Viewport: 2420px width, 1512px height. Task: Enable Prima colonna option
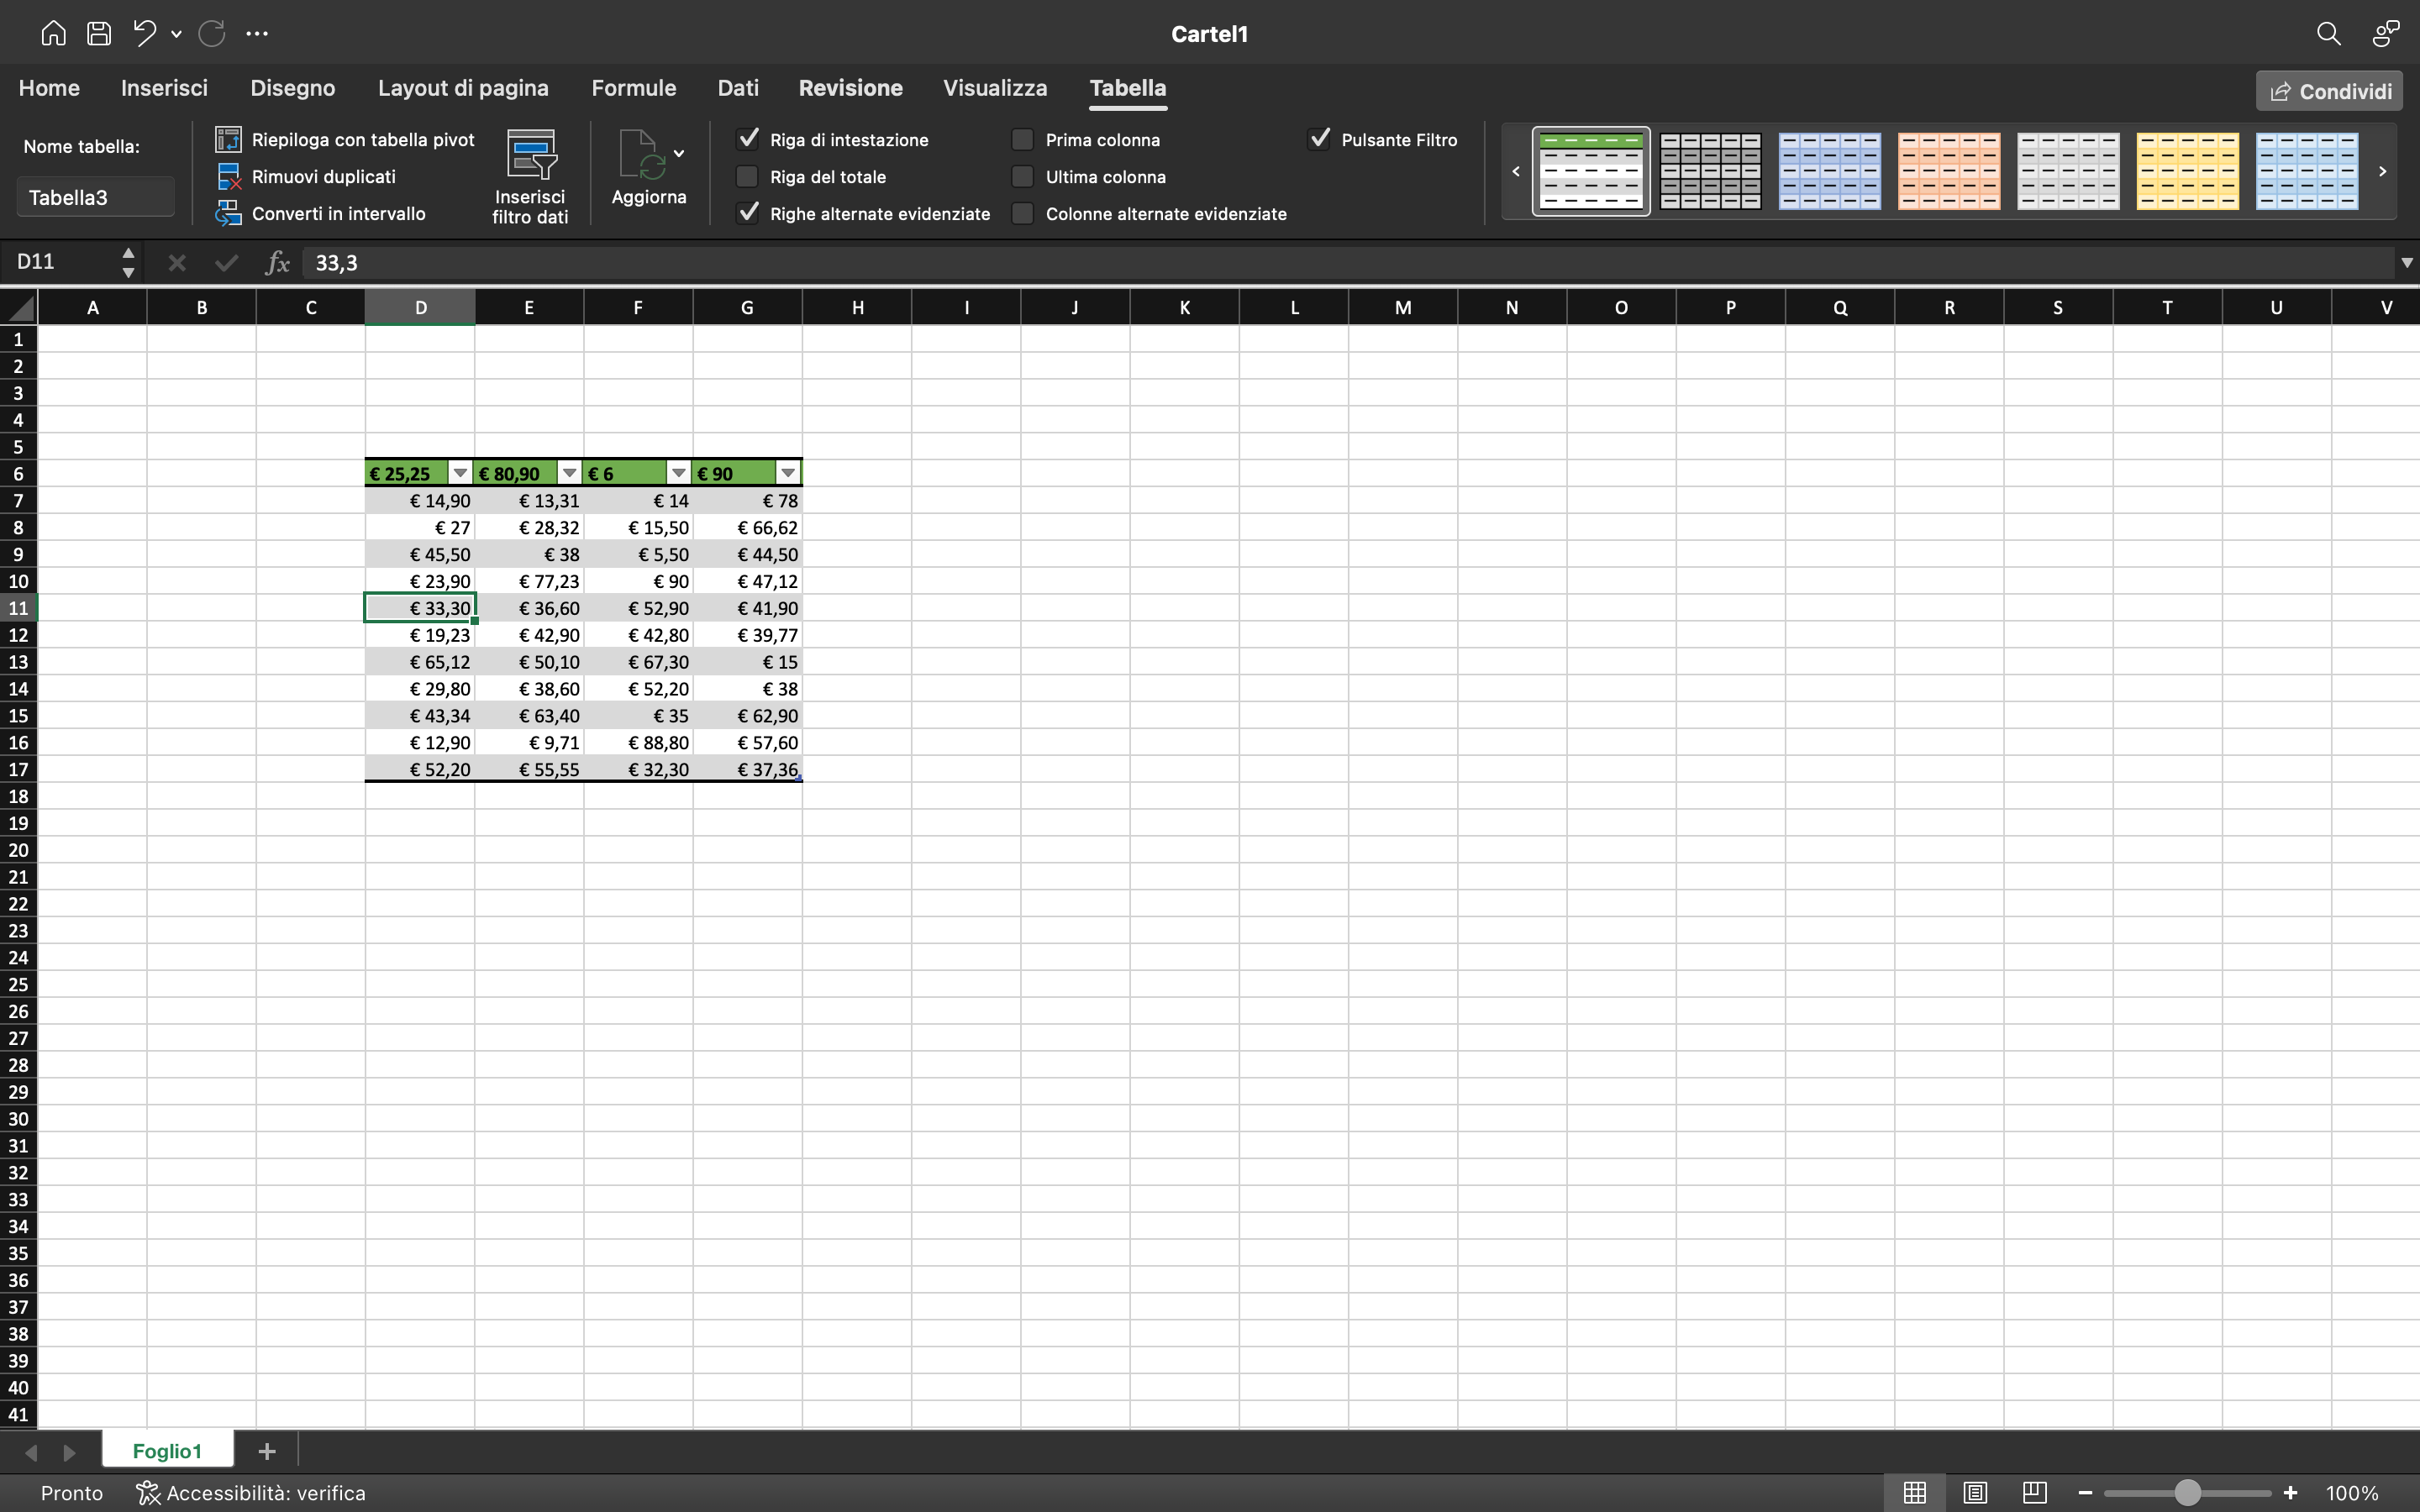click(x=1021, y=139)
